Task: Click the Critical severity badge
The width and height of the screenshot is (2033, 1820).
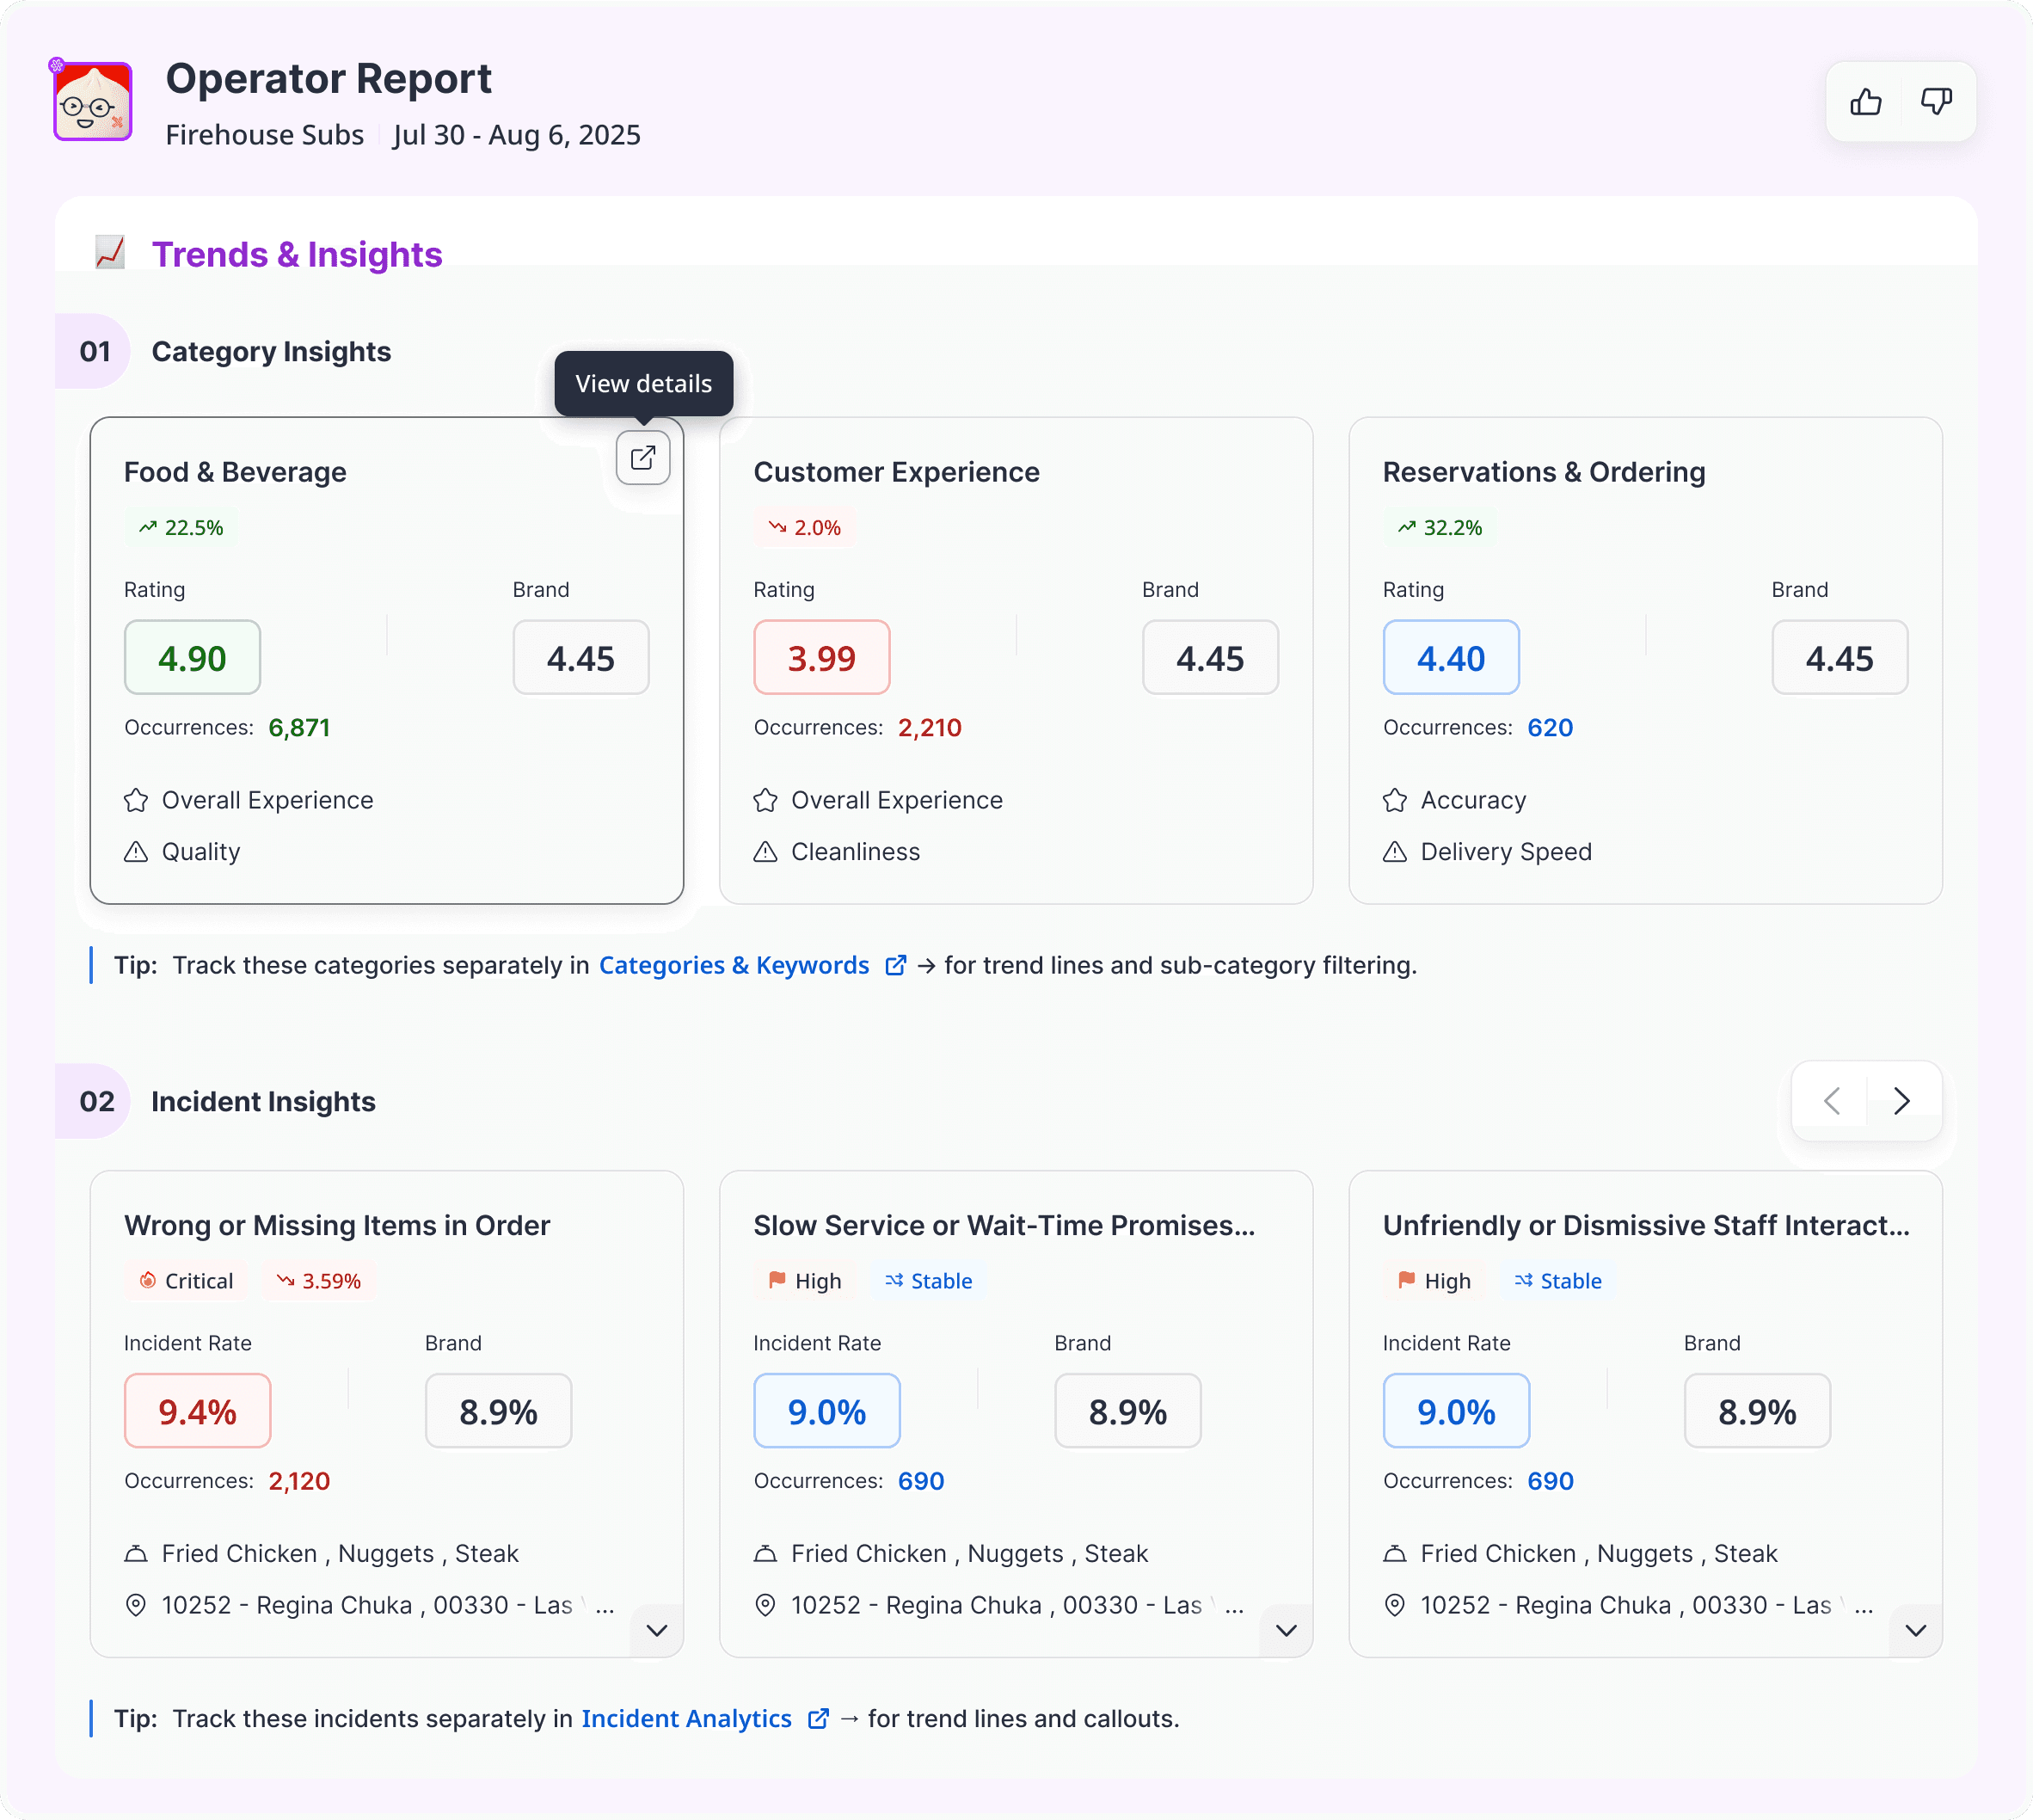Action: point(187,1281)
